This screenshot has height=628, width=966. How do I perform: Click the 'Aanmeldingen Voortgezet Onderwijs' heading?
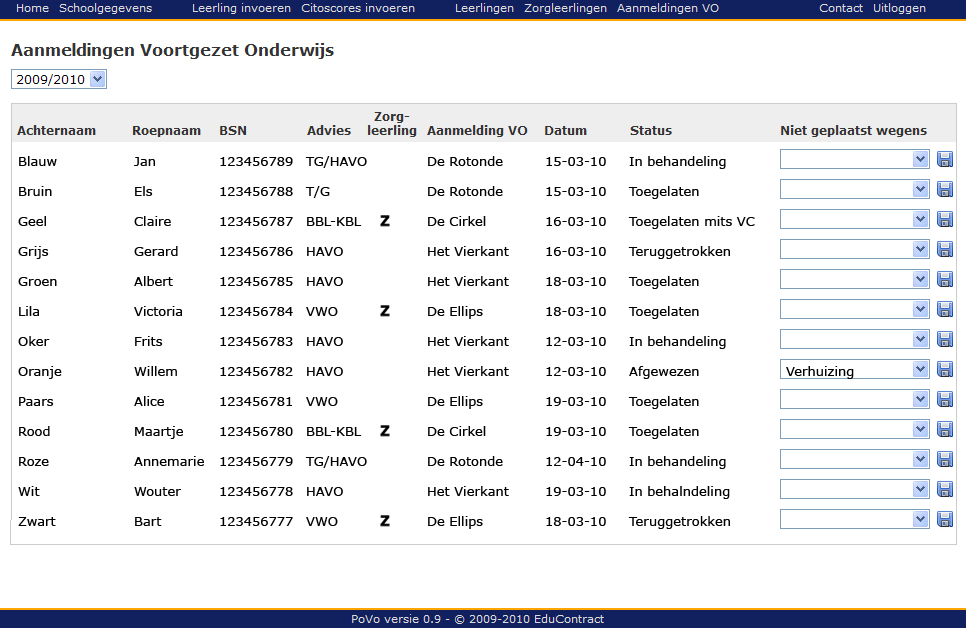pyautogui.click(x=172, y=50)
